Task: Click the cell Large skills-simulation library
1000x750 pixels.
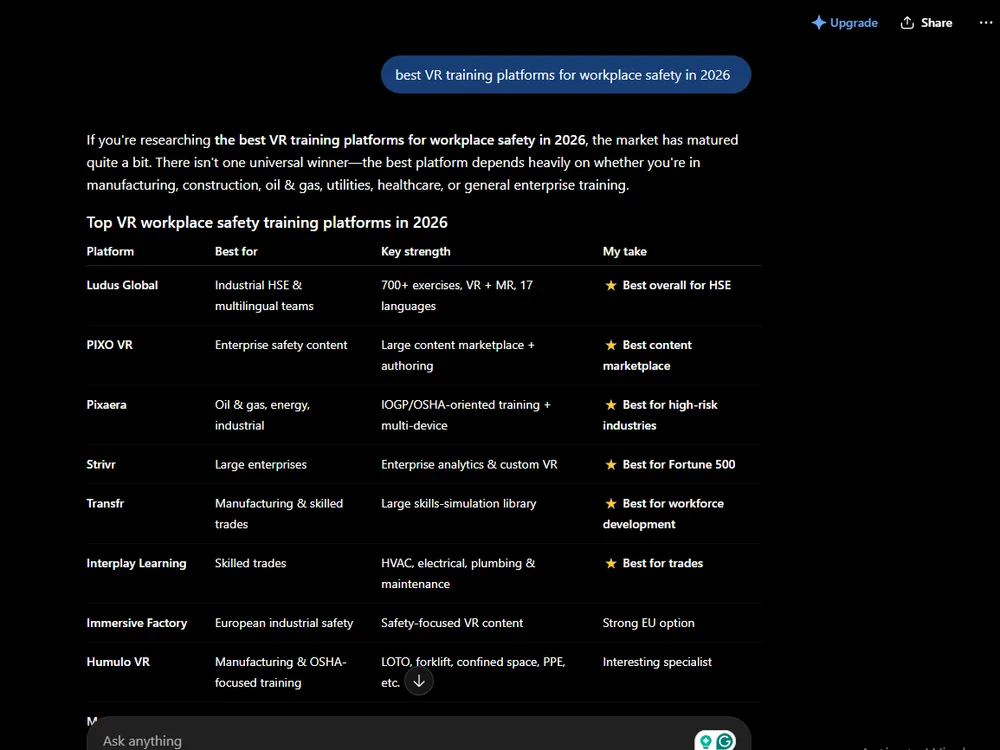Action: coord(459,503)
